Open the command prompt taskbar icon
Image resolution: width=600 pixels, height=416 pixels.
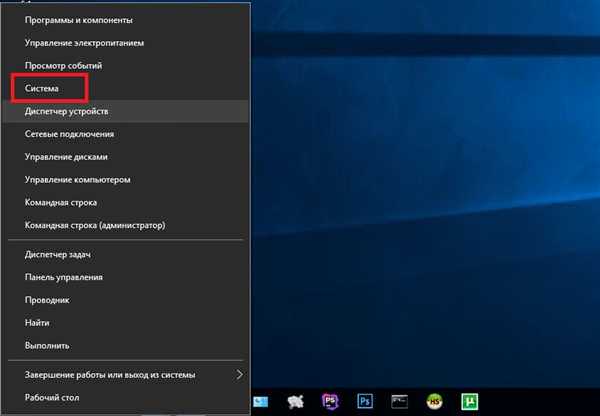[399, 401]
